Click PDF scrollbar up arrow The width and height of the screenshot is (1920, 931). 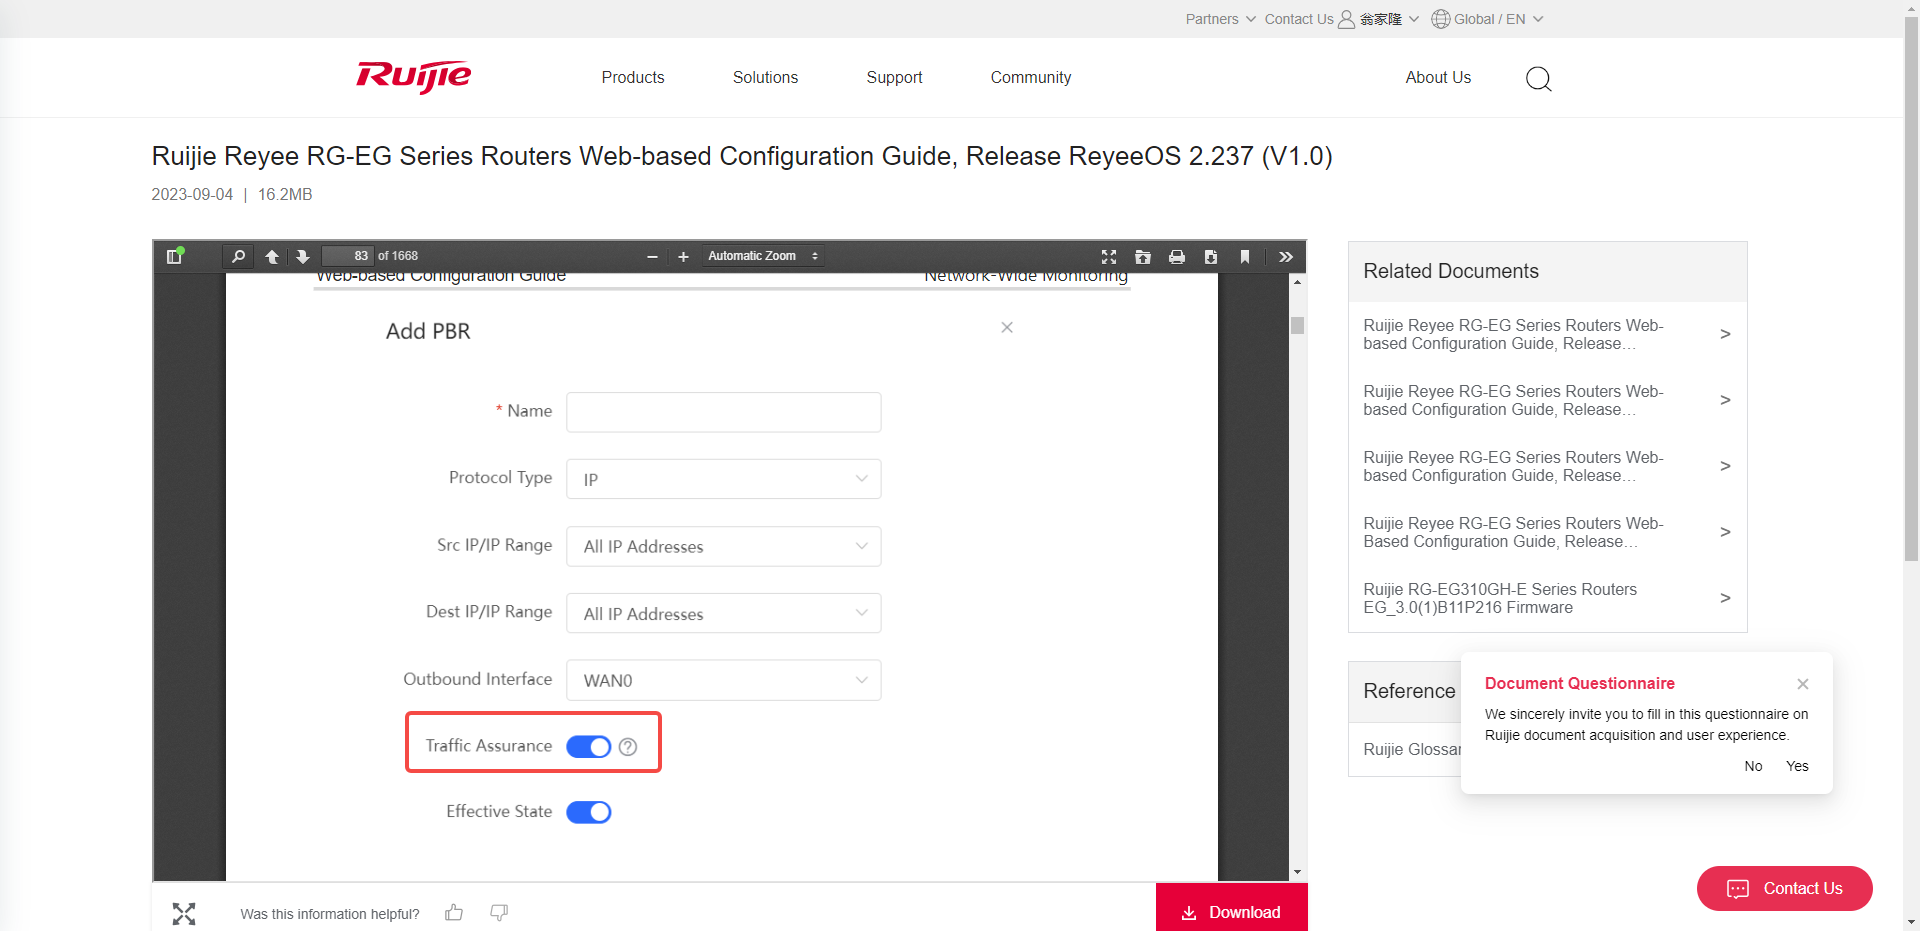click(1297, 282)
